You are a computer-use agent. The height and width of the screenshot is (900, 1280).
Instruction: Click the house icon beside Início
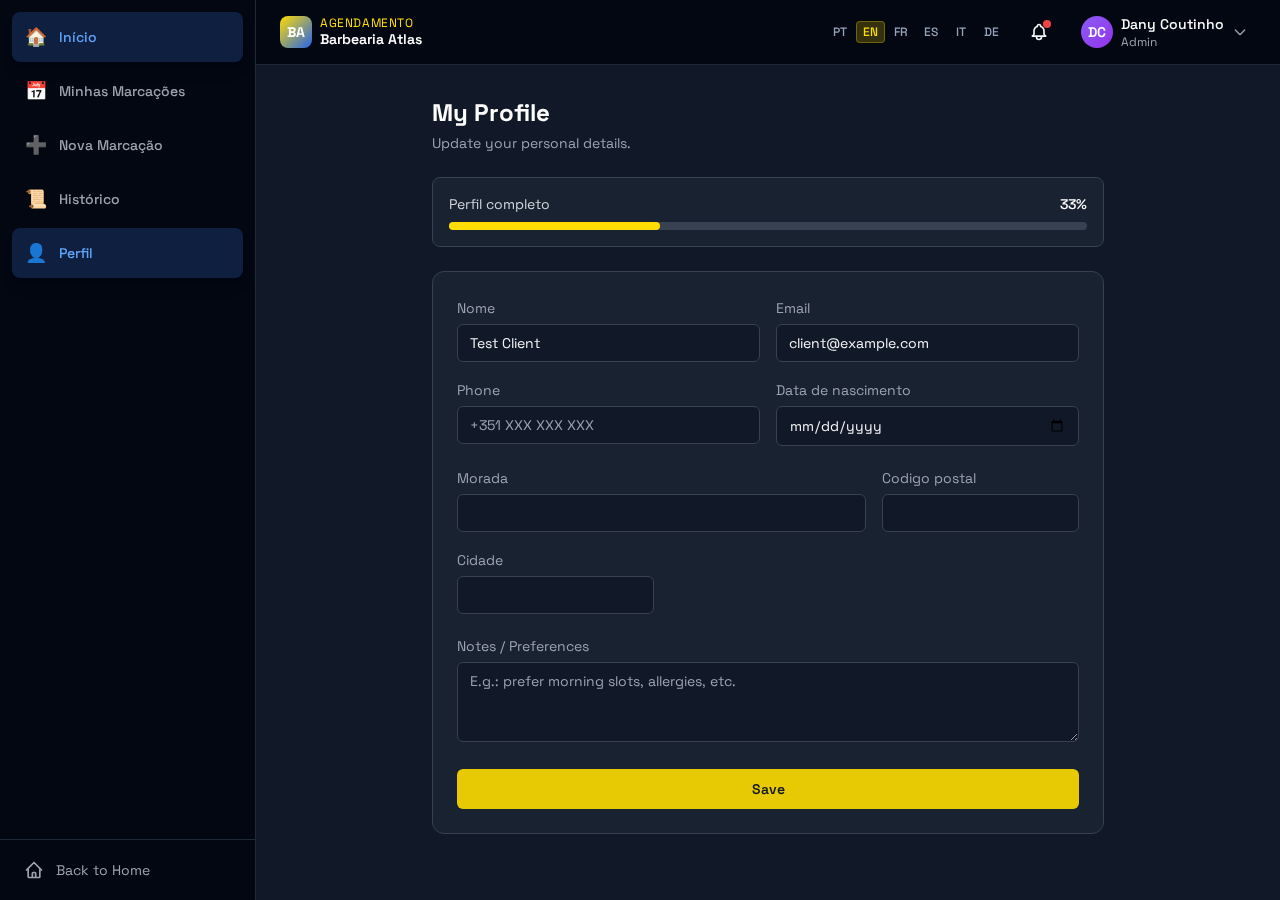pyautogui.click(x=36, y=37)
